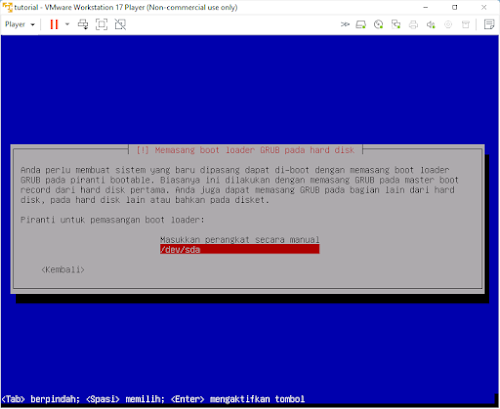Click the USB device icon in toolbar
The width and height of the screenshot is (500, 409).
click(466, 24)
